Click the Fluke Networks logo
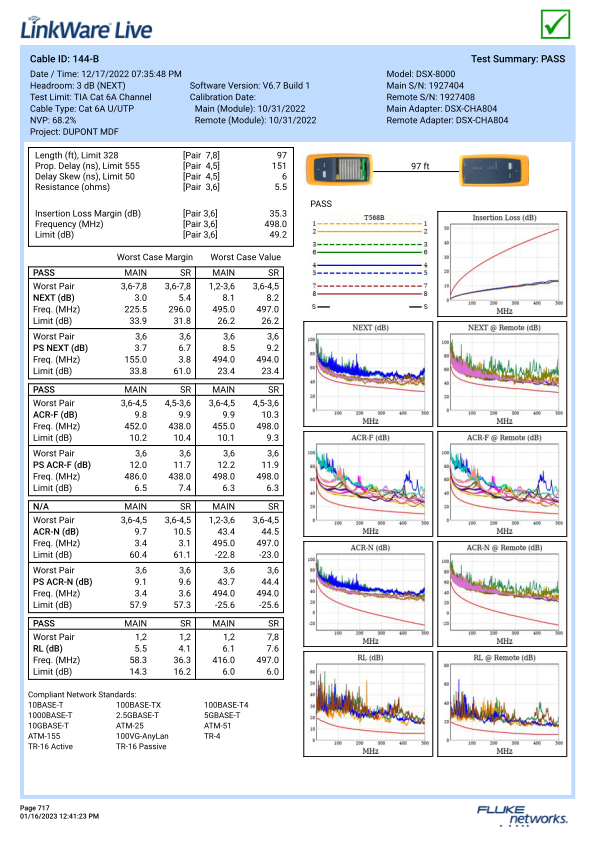Screen dimensions: 595x841 point(522,815)
